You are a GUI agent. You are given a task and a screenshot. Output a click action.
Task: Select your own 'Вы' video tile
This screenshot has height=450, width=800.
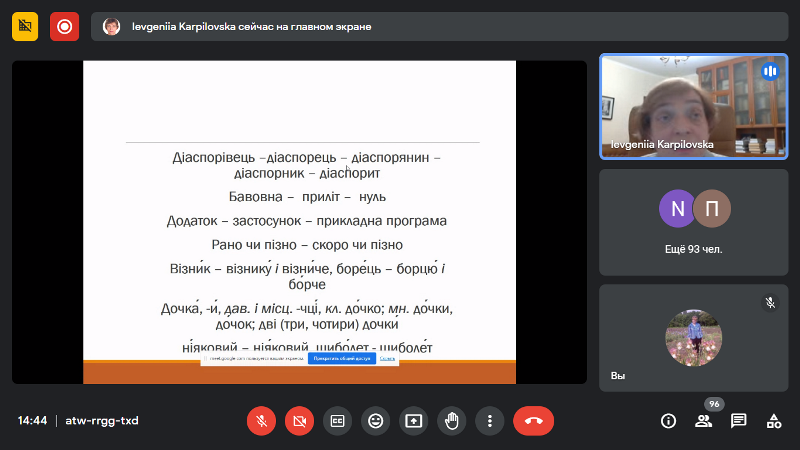click(693, 338)
